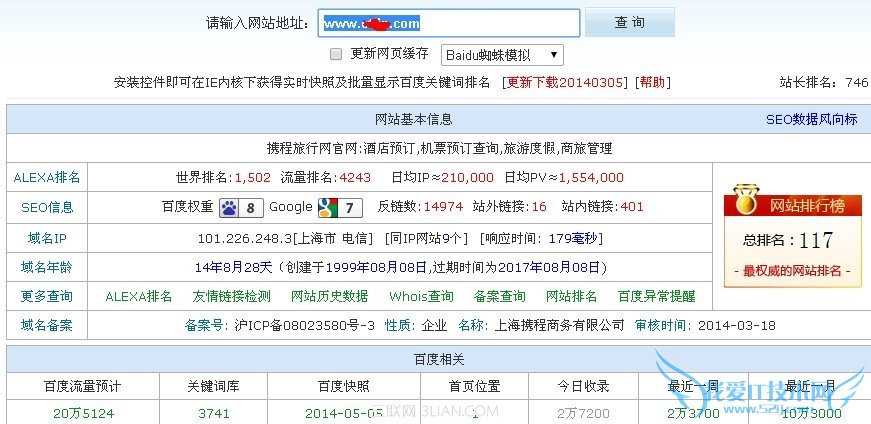
Task: Click the Baidu traffic estimate 20万5124
Action: [83, 413]
